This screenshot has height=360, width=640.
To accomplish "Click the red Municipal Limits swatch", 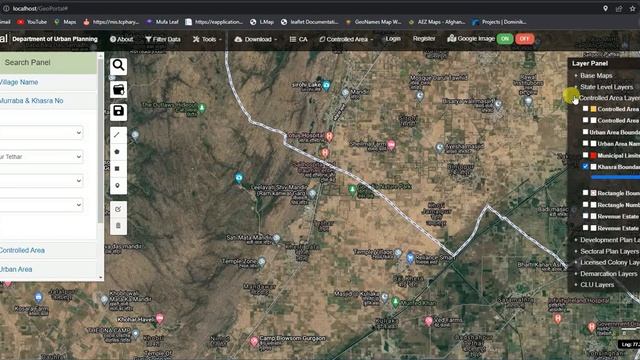I will click(593, 155).
